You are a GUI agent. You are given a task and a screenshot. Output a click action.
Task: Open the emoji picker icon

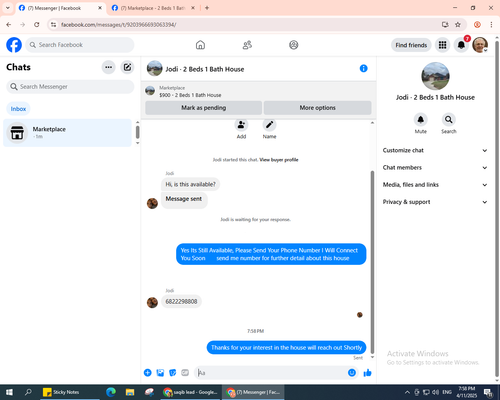point(352,373)
